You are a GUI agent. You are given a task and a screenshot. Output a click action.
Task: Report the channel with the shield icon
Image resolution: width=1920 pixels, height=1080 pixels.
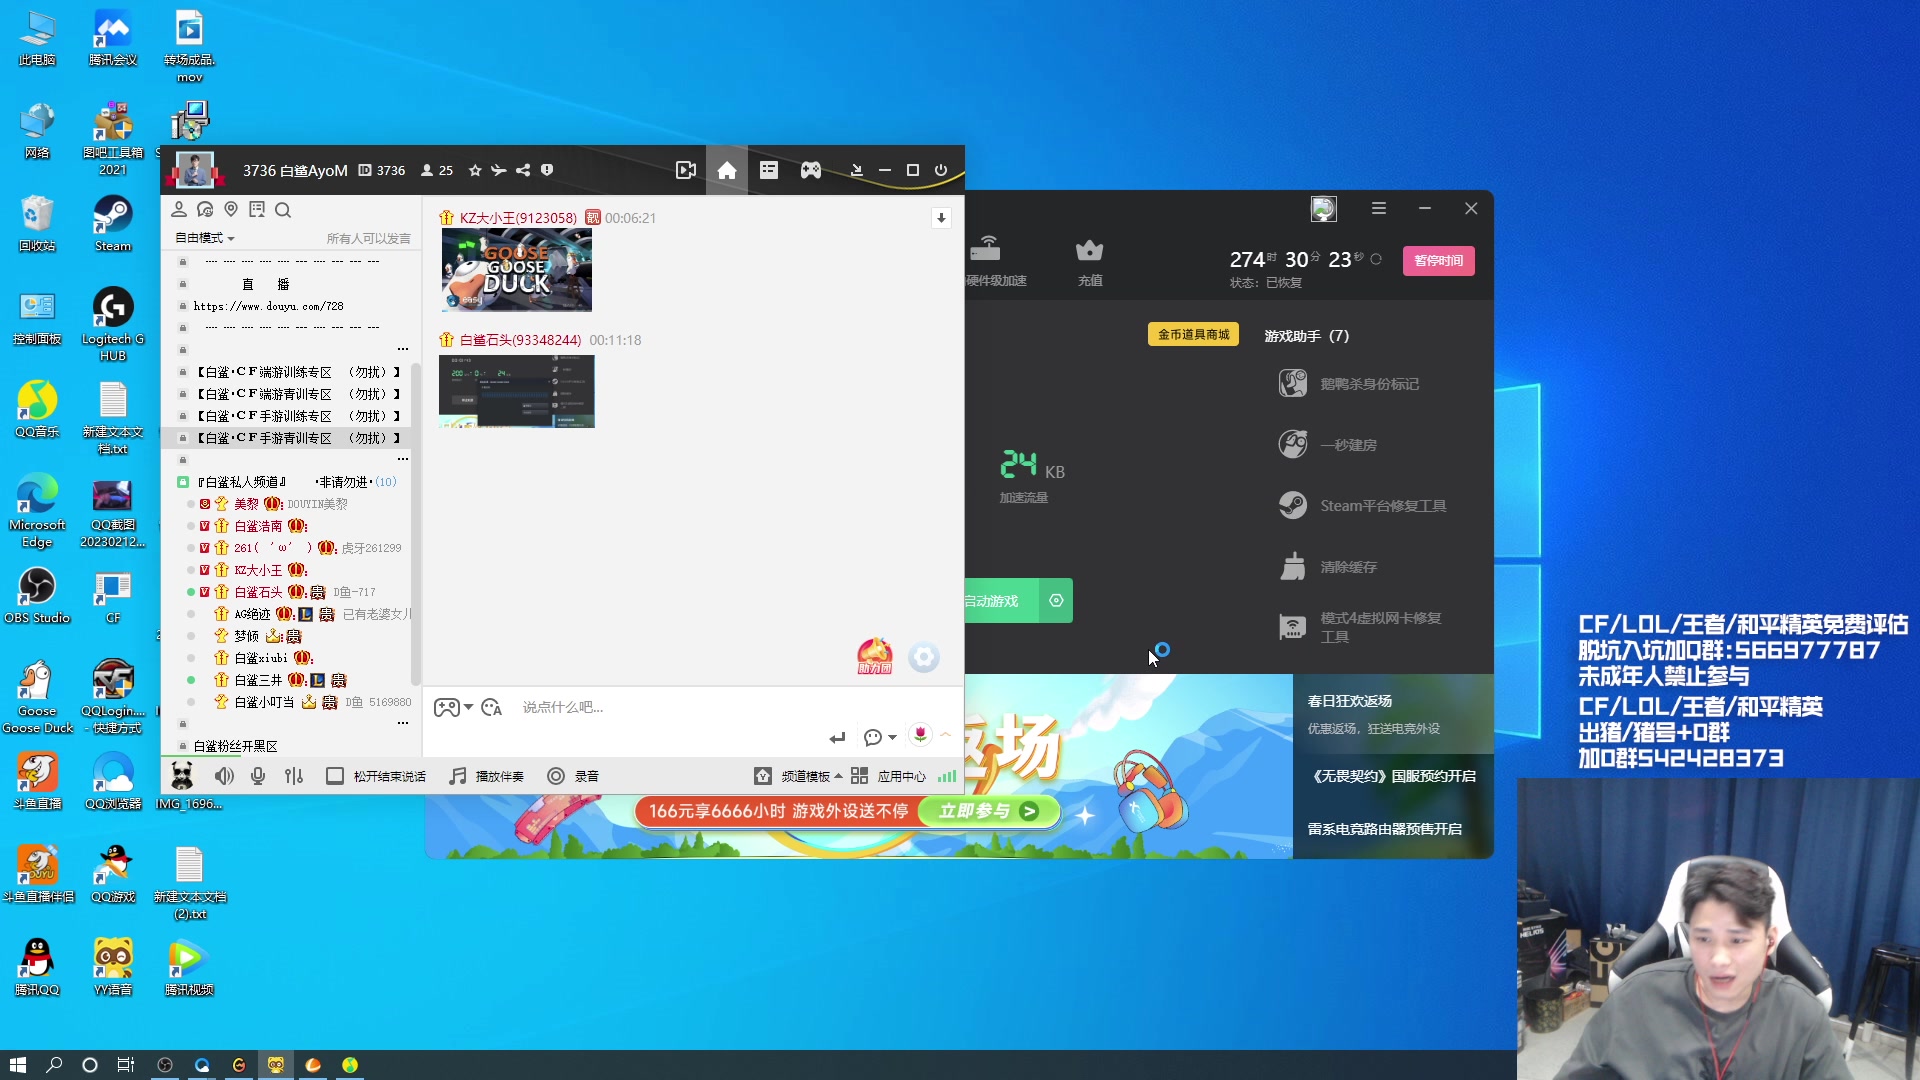547,171
